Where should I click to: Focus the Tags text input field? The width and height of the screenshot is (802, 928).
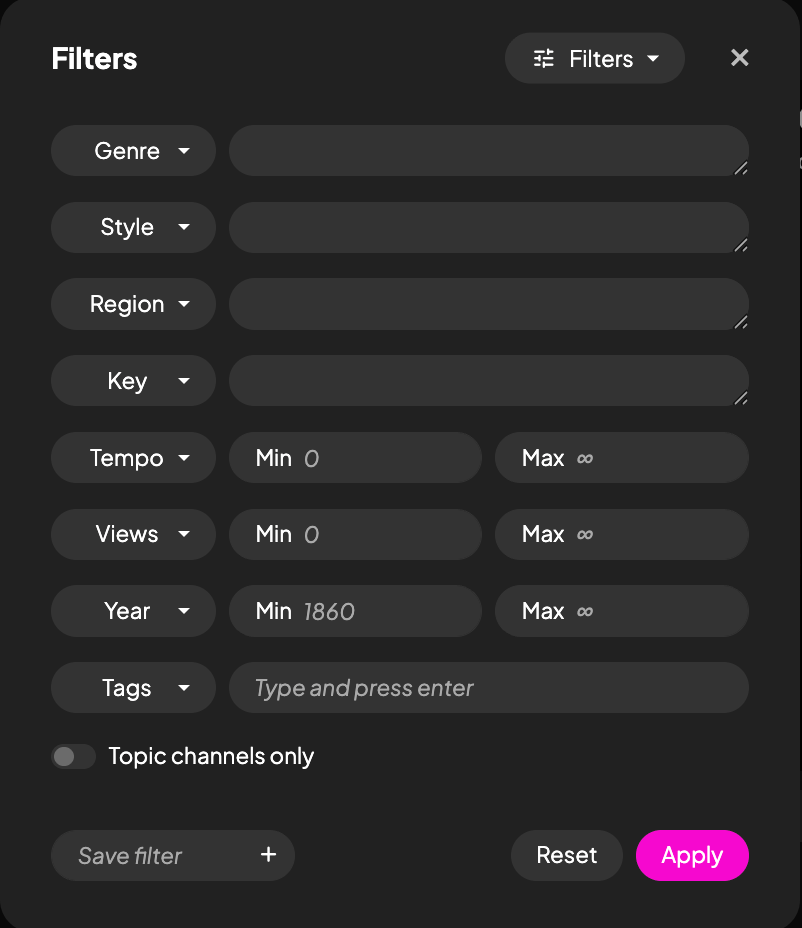click(490, 688)
